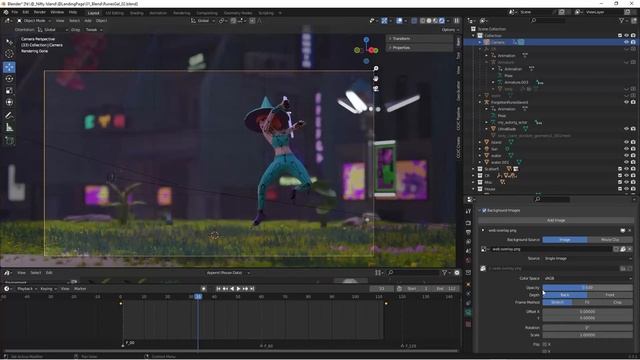Hide the Camera object in outliner
Screen dimensions: 640x360
coord(626,42)
